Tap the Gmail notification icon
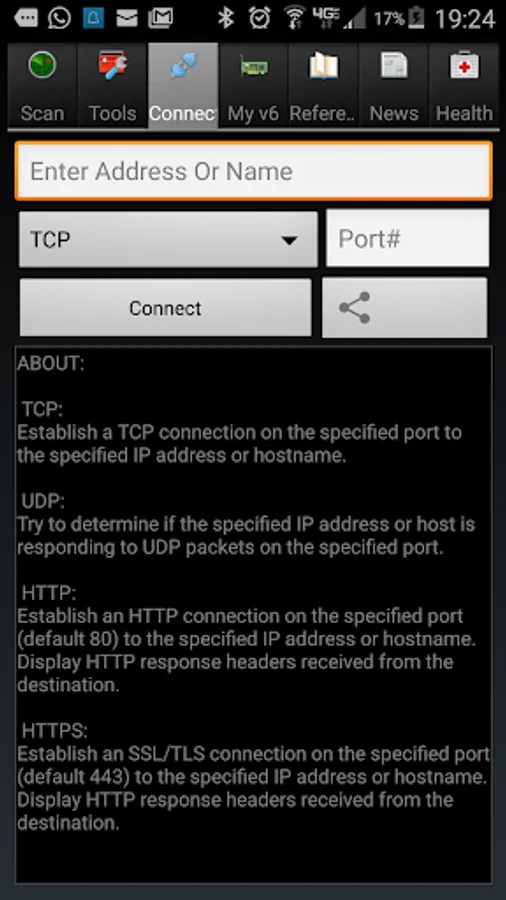 point(161,19)
